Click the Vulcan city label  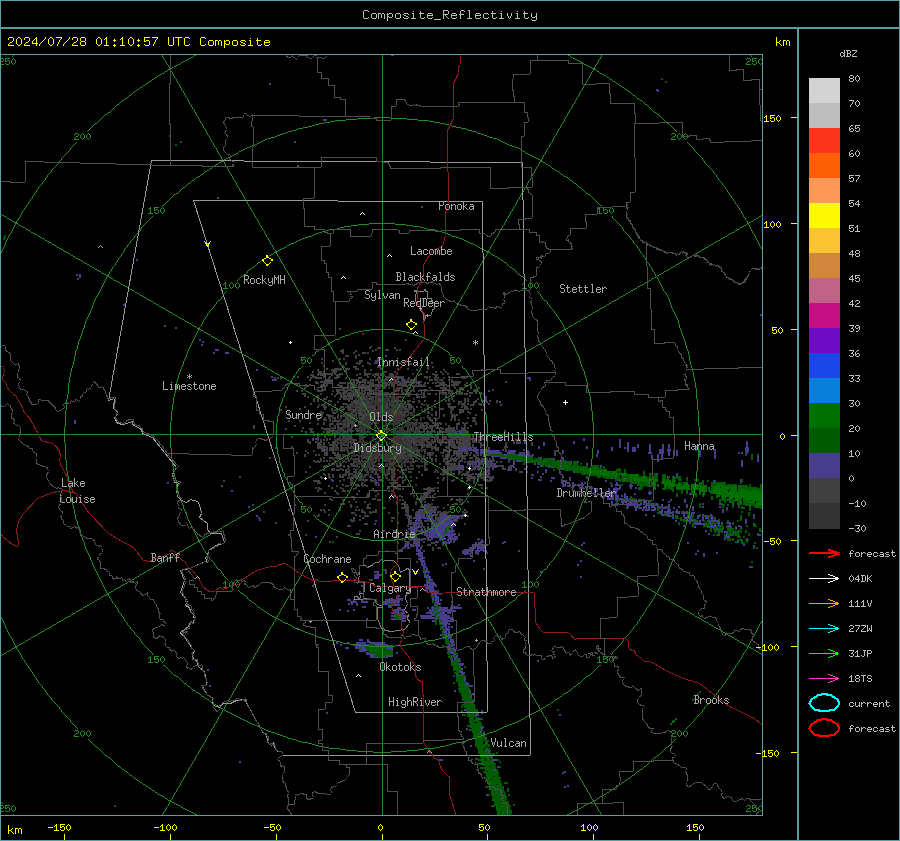click(509, 743)
